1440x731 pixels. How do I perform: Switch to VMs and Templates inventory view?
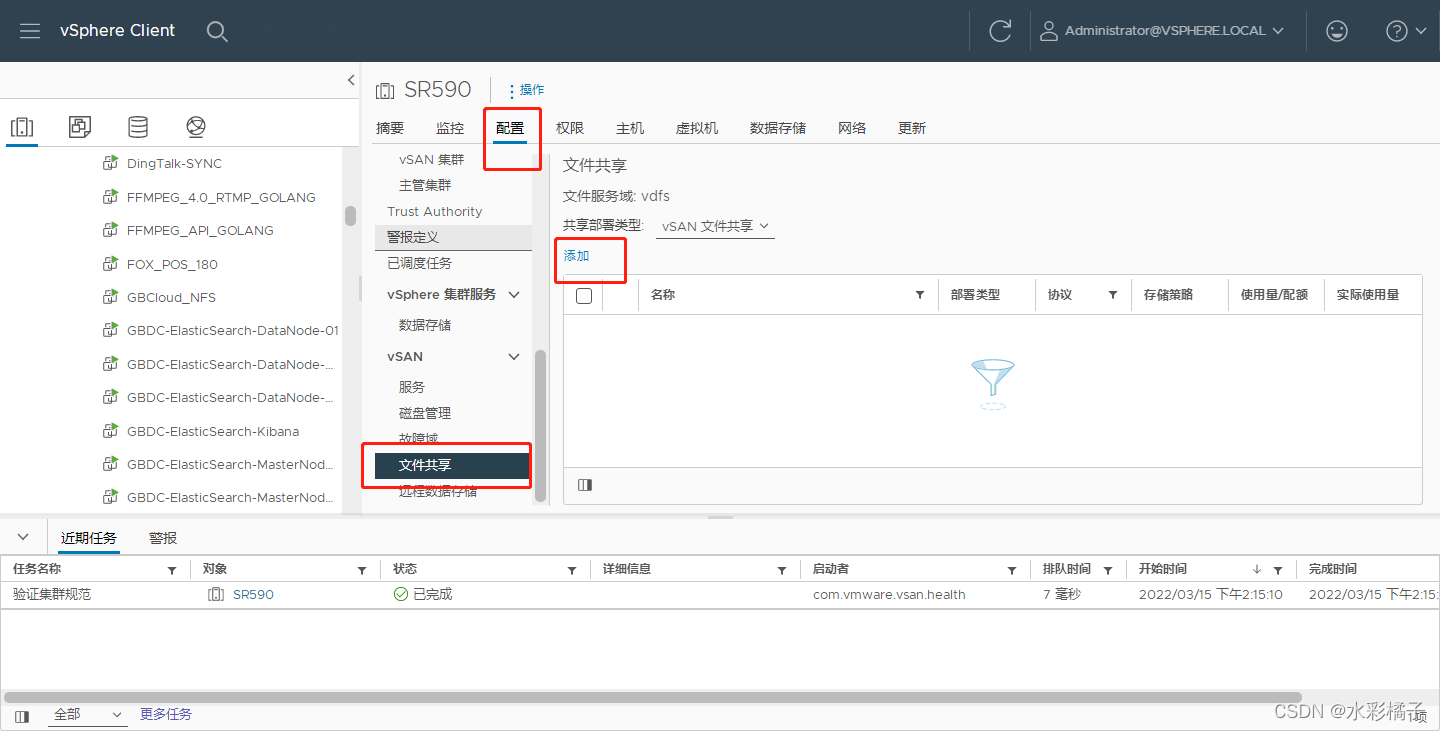click(x=80, y=127)
